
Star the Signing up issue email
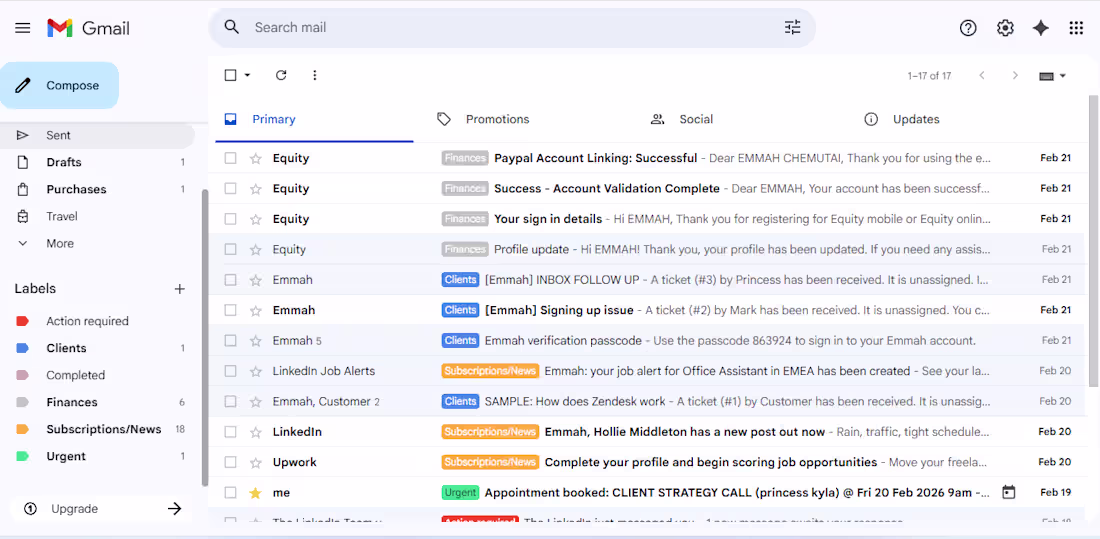[x=255, y=310]
